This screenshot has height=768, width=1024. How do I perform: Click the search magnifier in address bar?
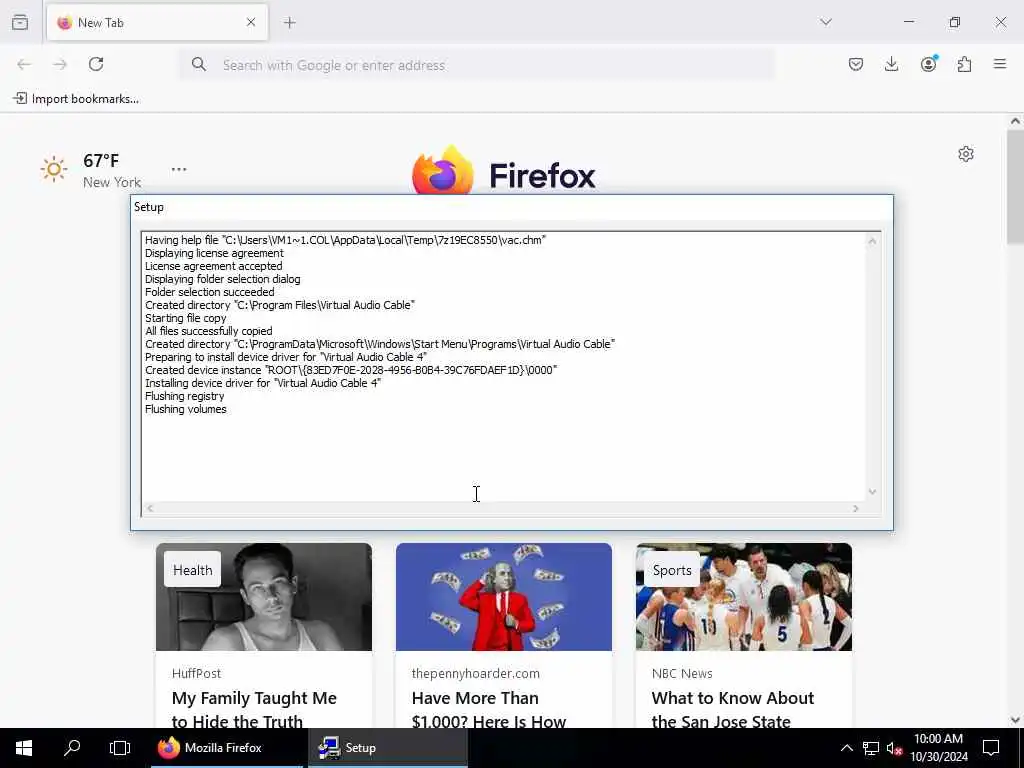pos(199,64)
